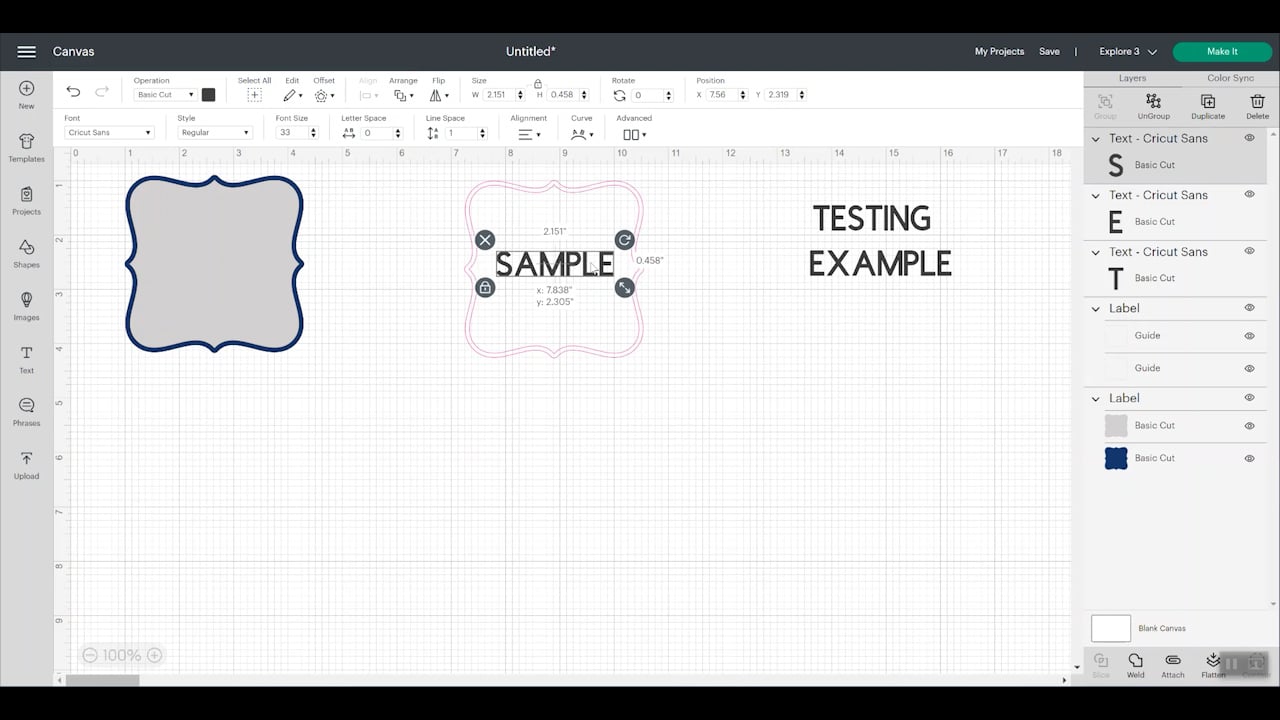
Task: Hide the Text - Cricut Sans S layer
Action: coord(1249,138)
